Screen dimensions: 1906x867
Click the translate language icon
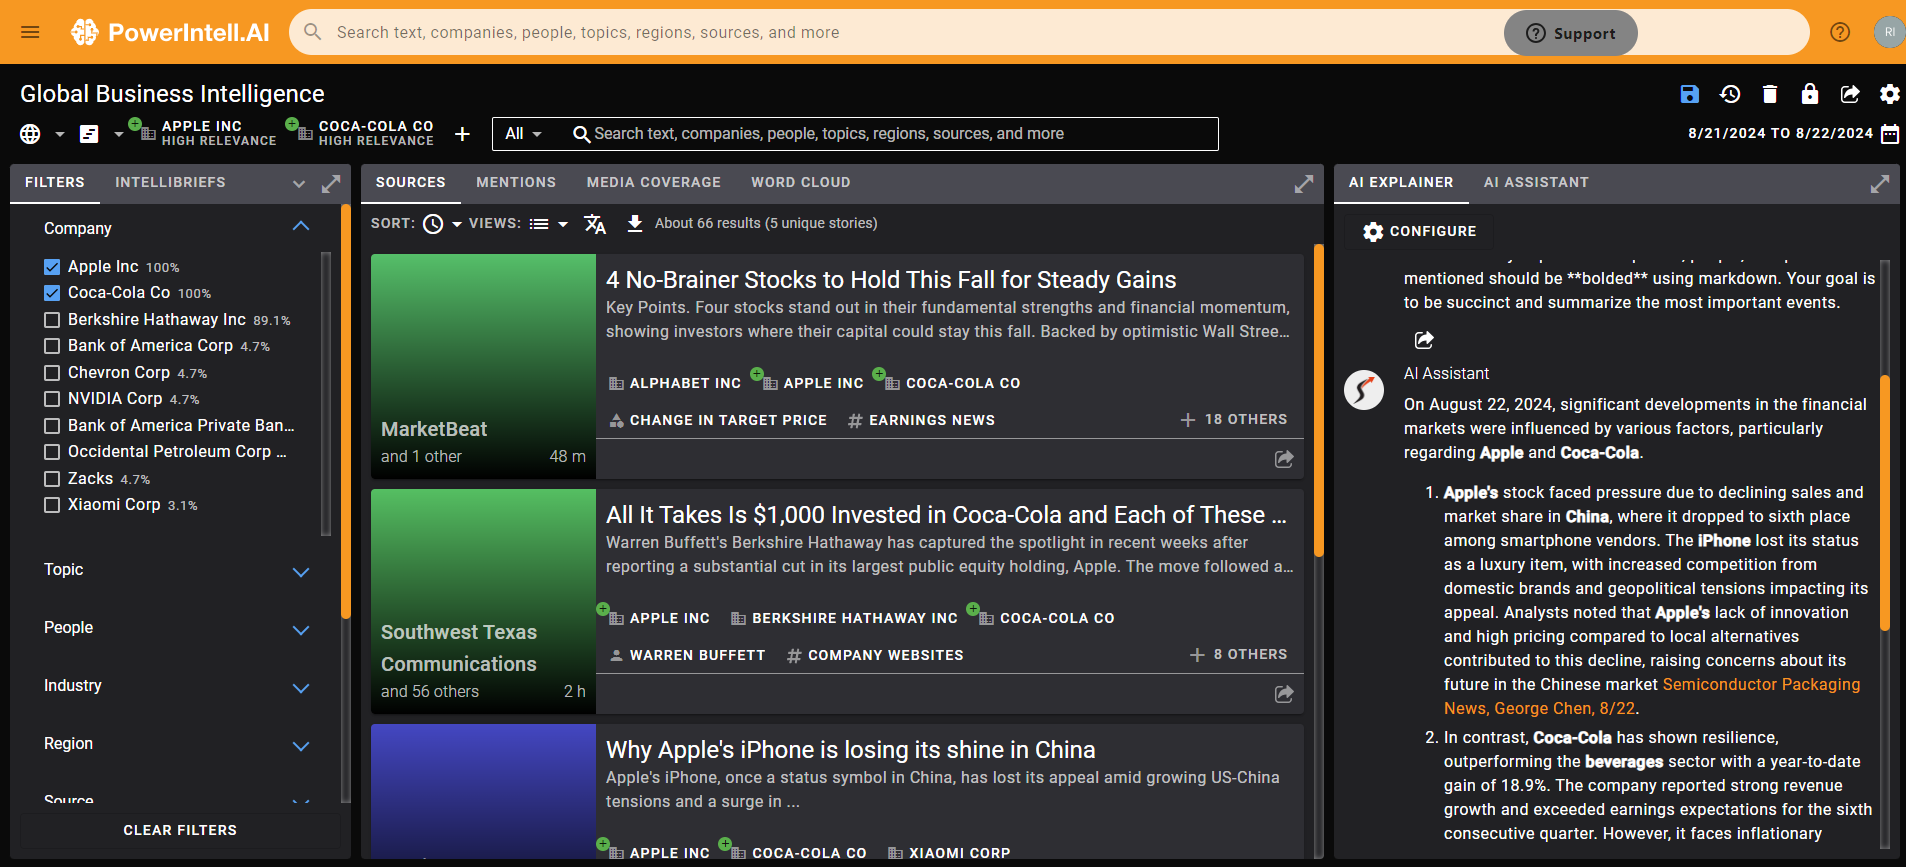point(595,224)
